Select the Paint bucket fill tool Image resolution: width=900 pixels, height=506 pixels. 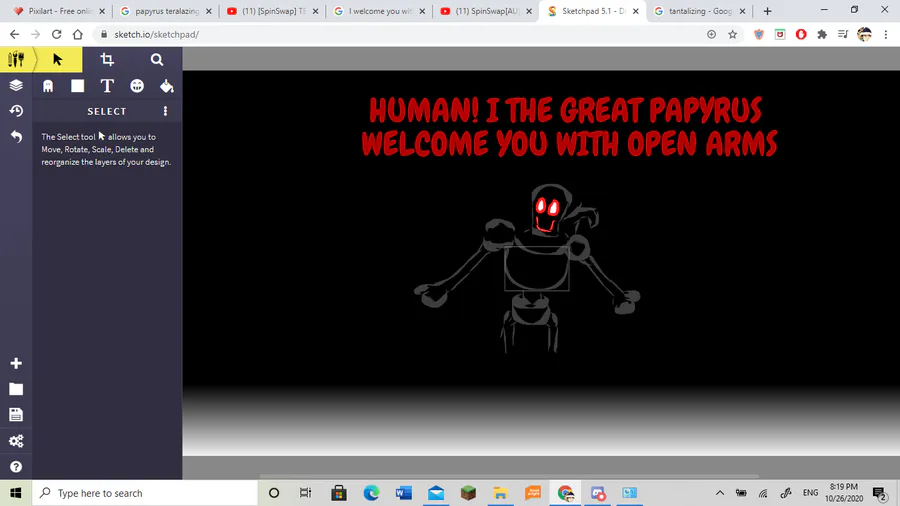(x=166, y=86)
